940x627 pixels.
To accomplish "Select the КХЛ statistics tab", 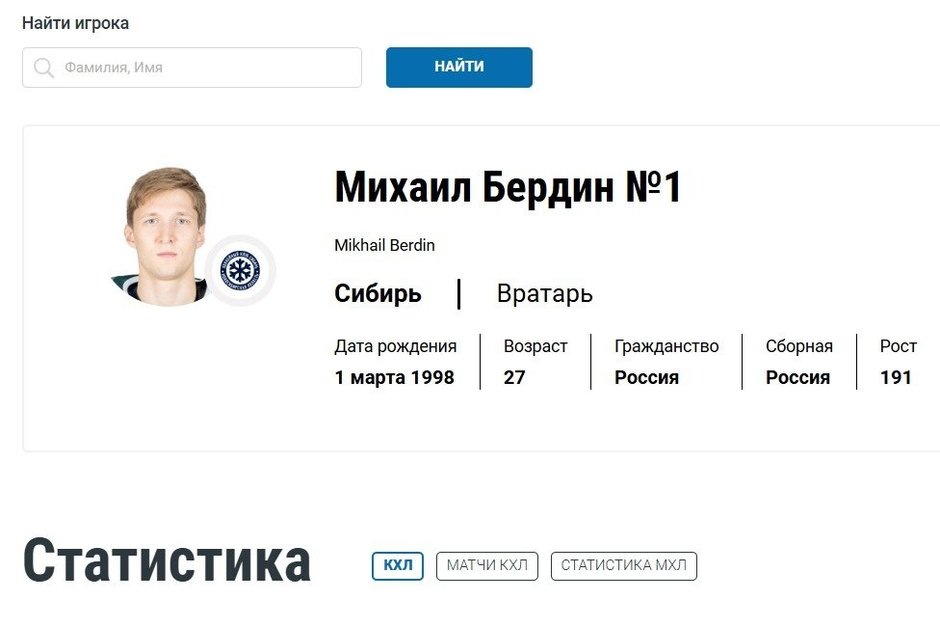I will (397, 565).
